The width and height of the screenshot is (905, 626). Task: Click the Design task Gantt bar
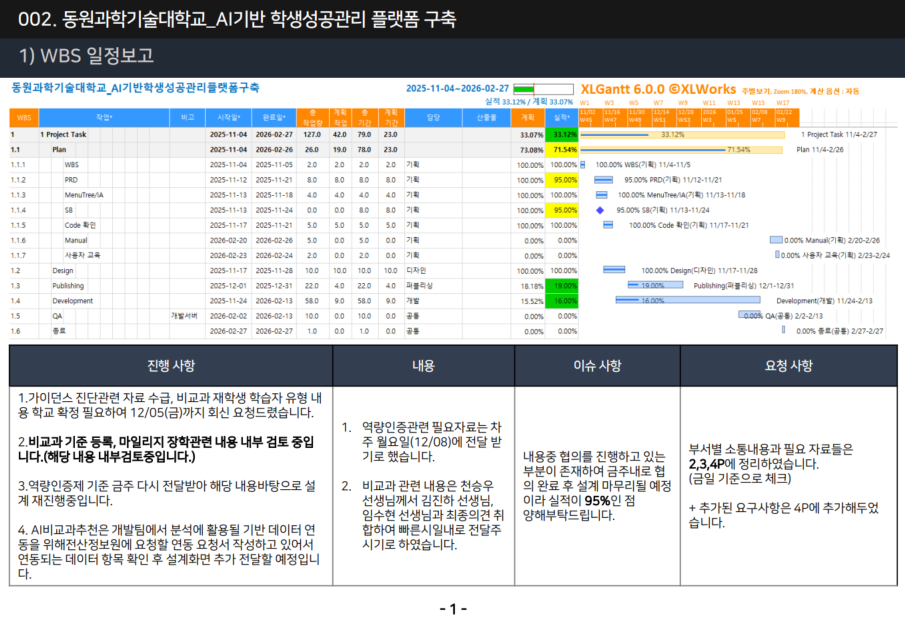tap(614, 270)
